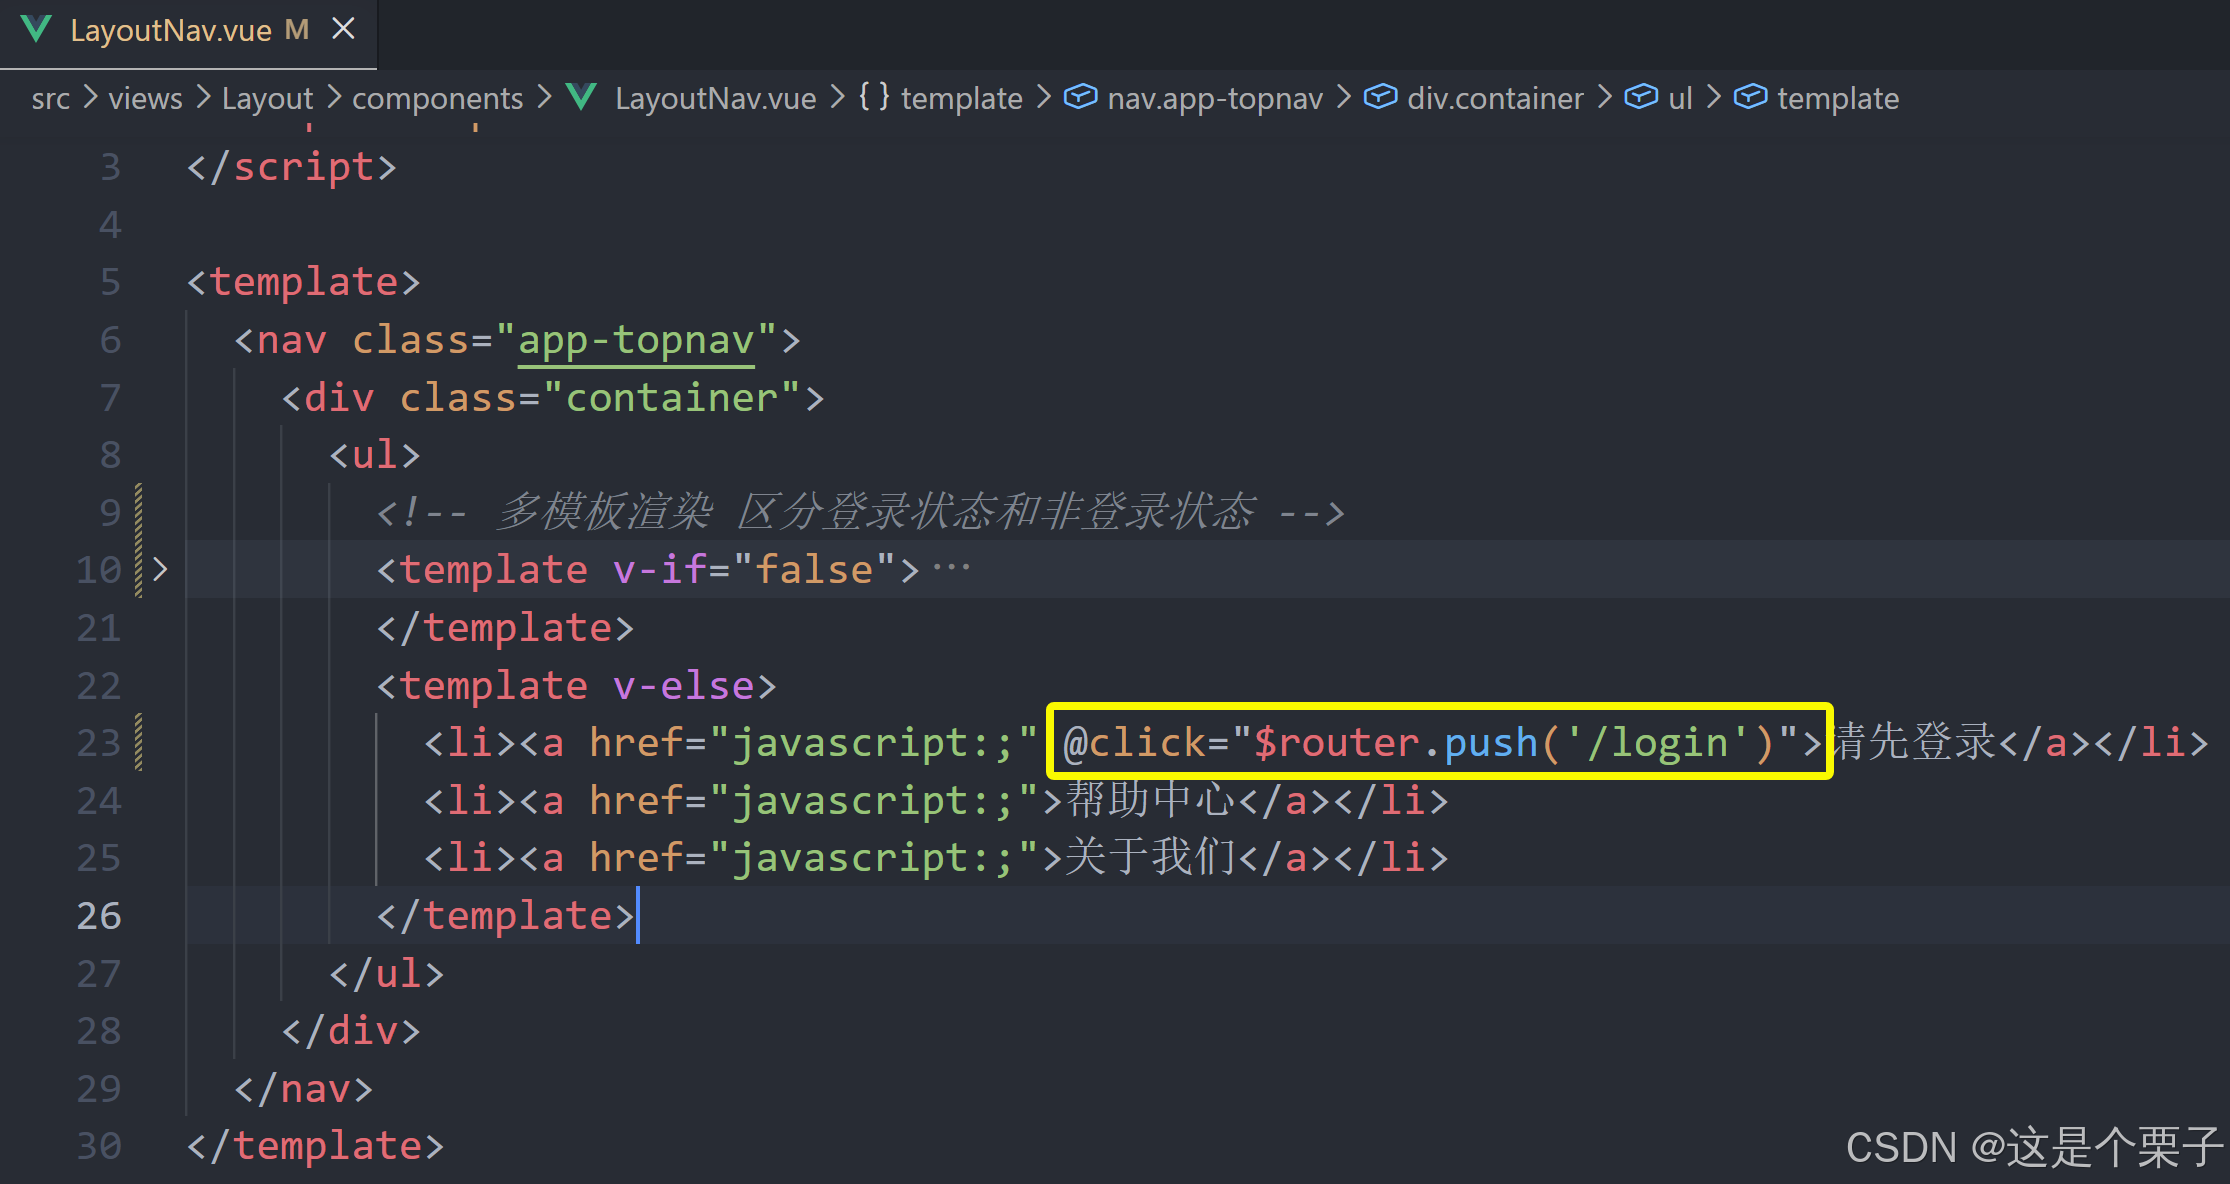Click the modified-line marker beside line 23
The image size is (2230, 1184).
(x=139, y=742)
